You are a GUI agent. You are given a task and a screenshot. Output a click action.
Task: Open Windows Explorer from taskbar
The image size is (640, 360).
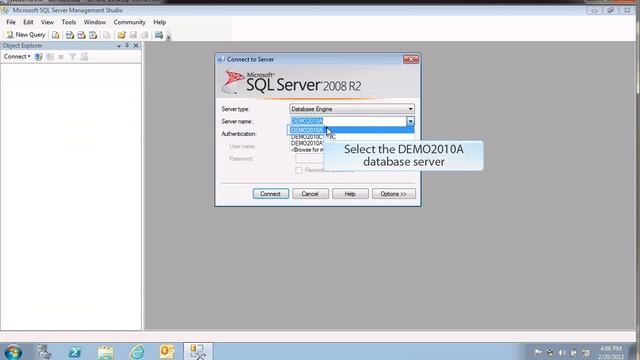tap(106, 352)
